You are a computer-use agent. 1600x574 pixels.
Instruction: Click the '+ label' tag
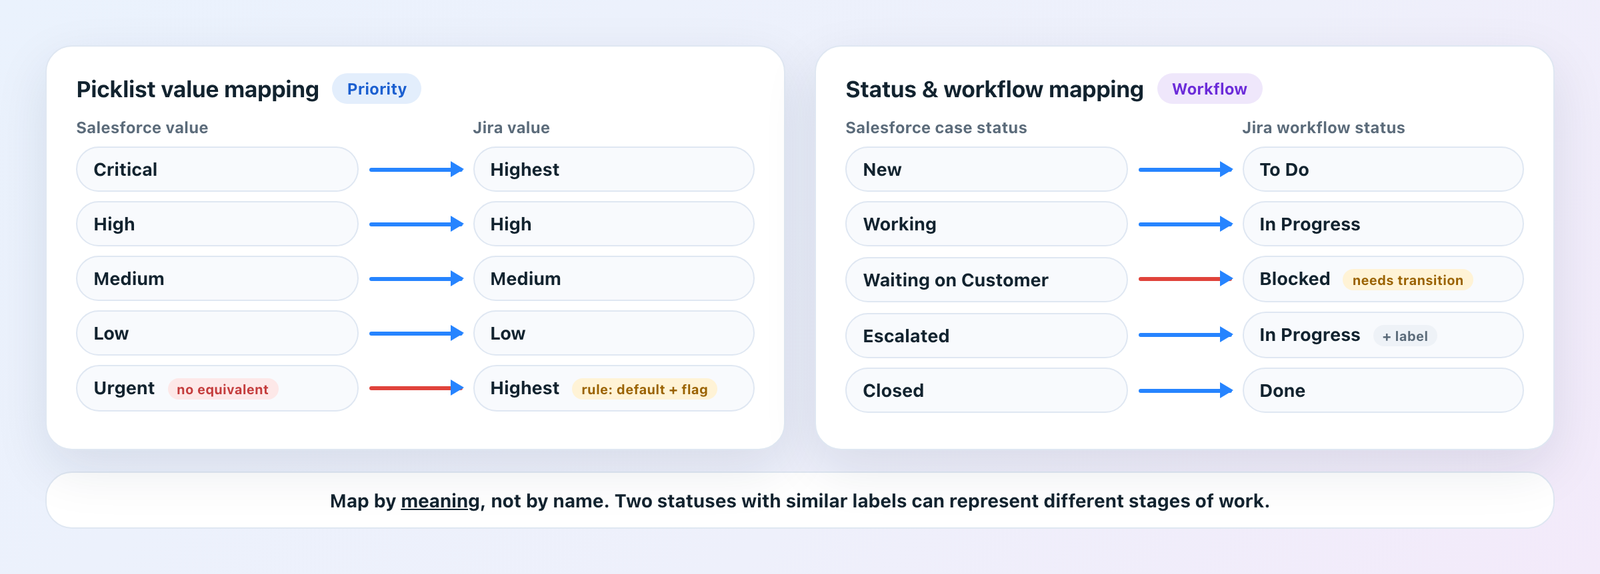[1405, 336]
